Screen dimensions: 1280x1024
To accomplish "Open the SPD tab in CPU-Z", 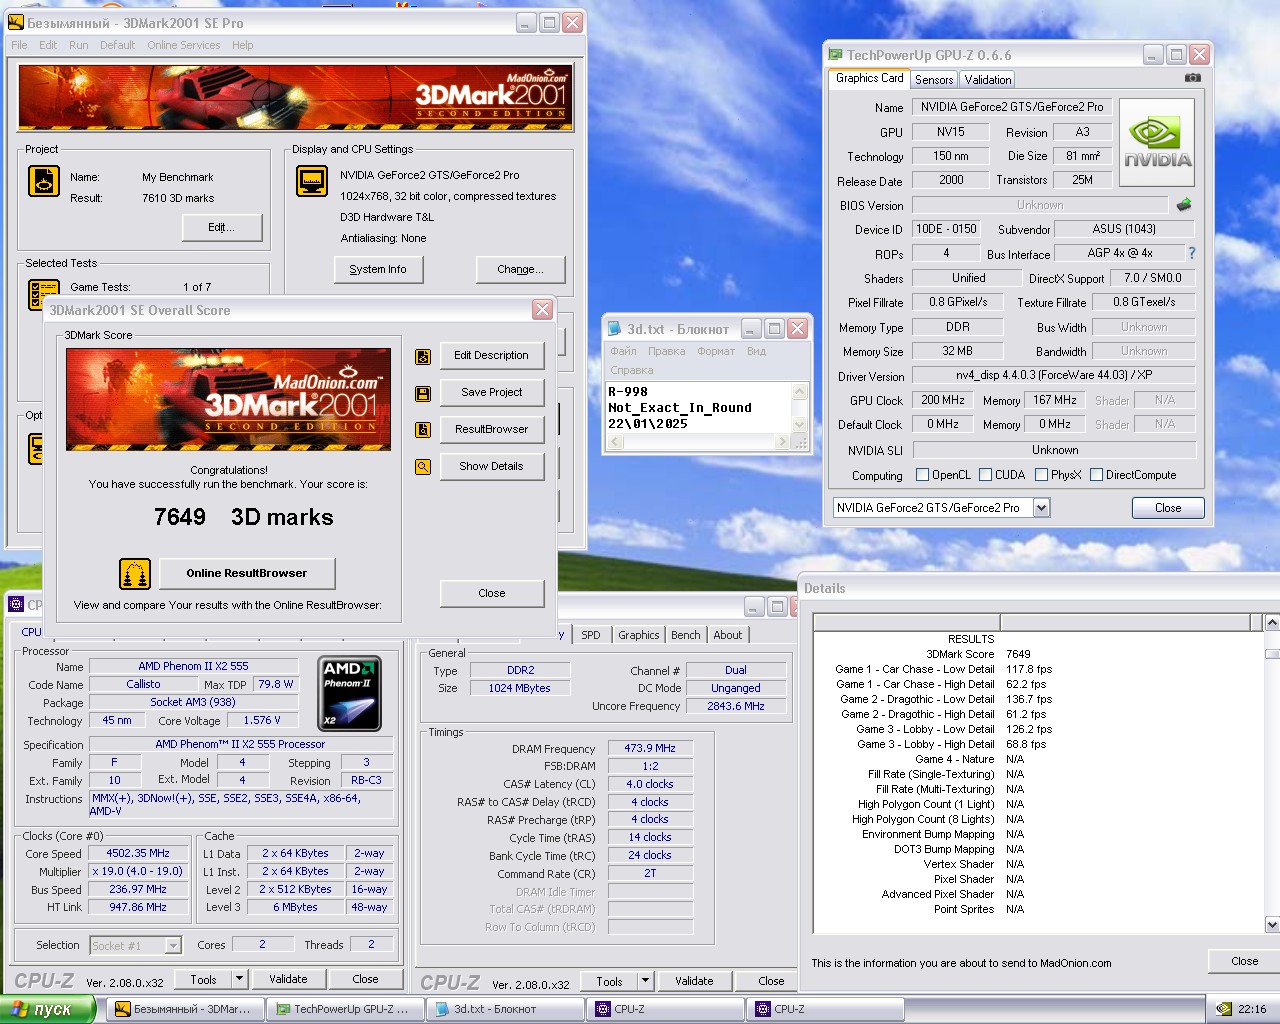I will [x=591, y=635].
